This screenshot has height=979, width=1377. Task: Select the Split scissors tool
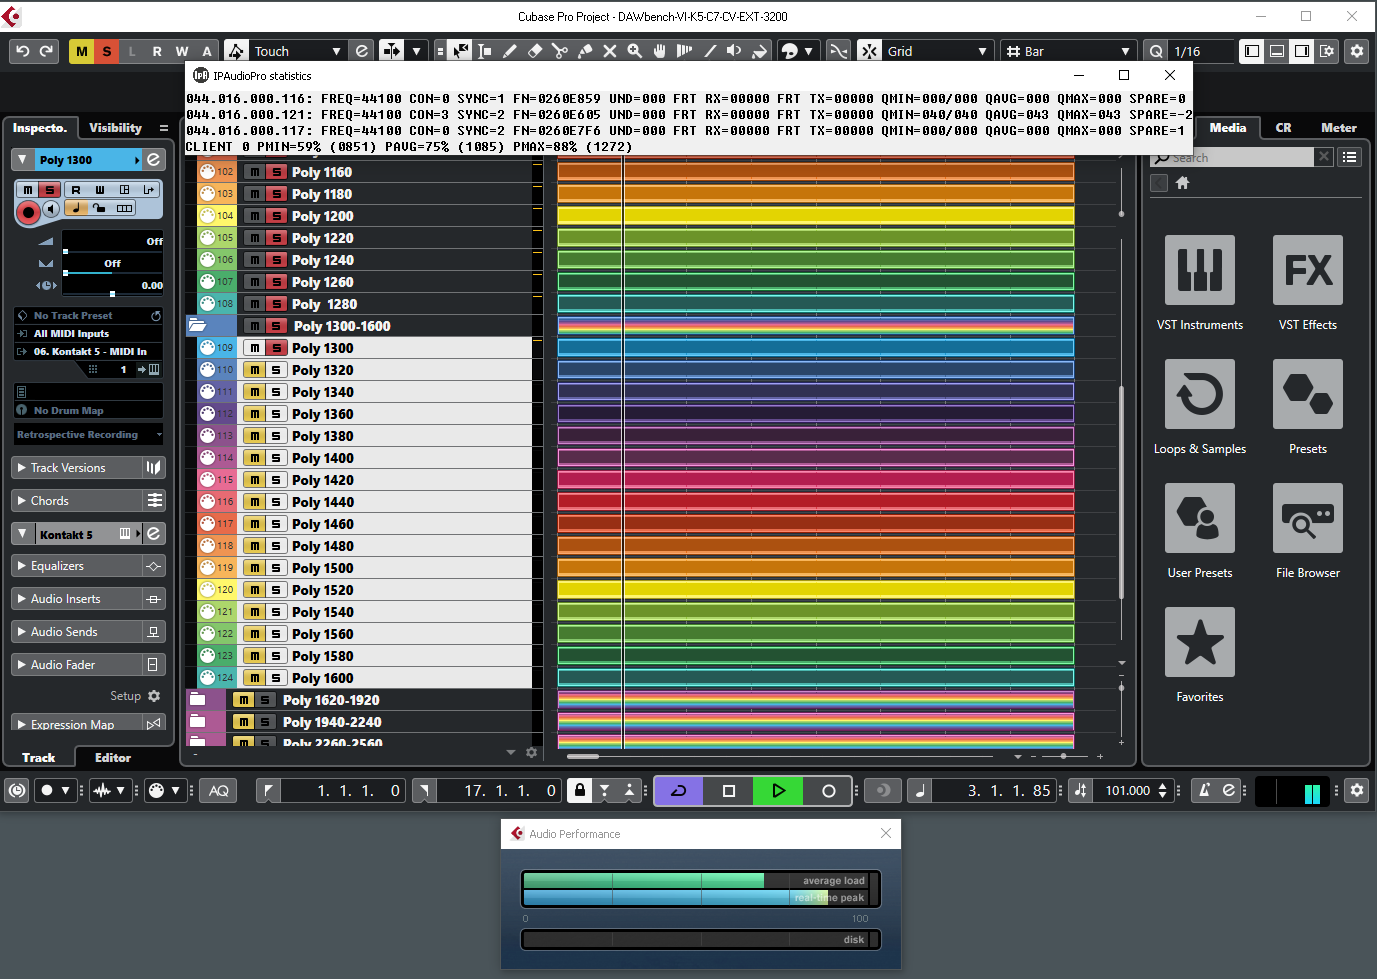point(560,51)
